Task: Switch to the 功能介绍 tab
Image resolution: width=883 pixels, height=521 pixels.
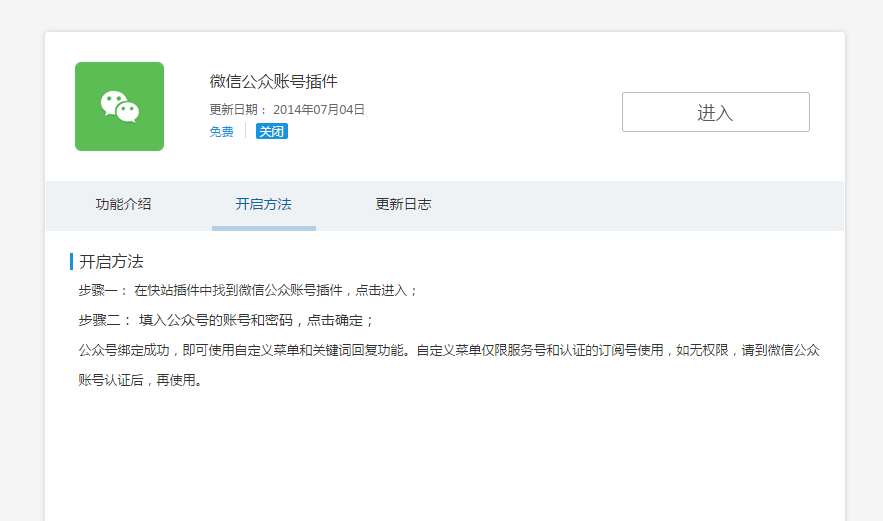Action: click(x=123, y=204)
